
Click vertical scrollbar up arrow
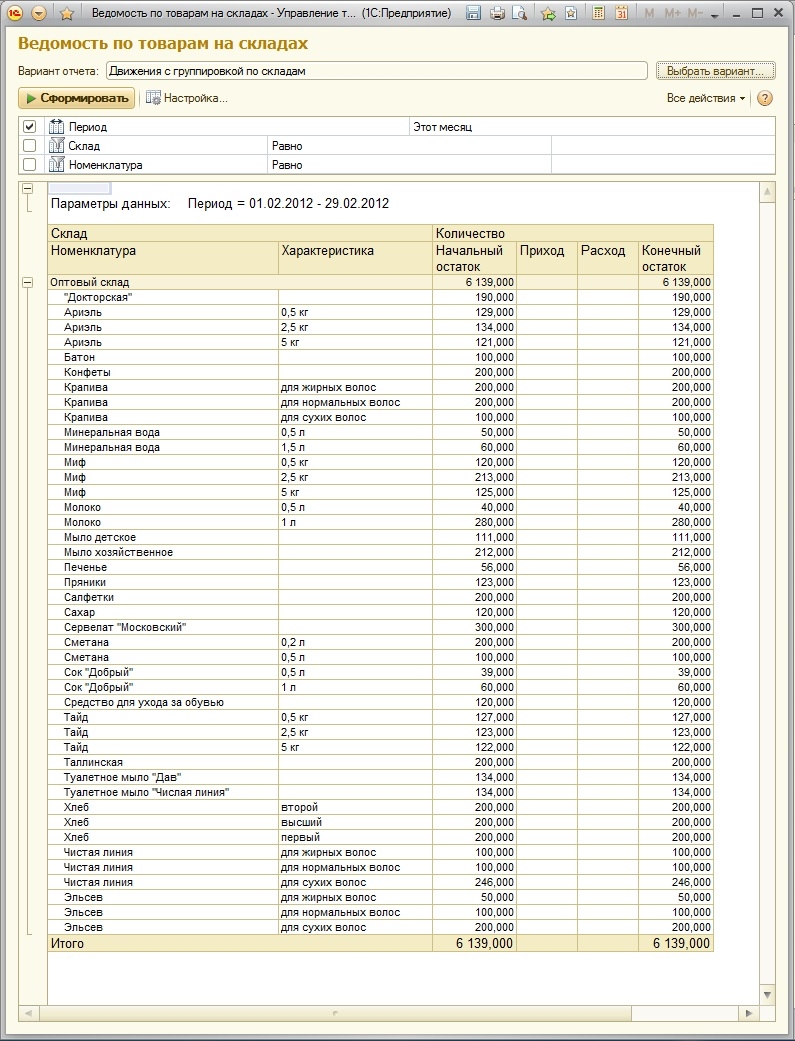767,193
